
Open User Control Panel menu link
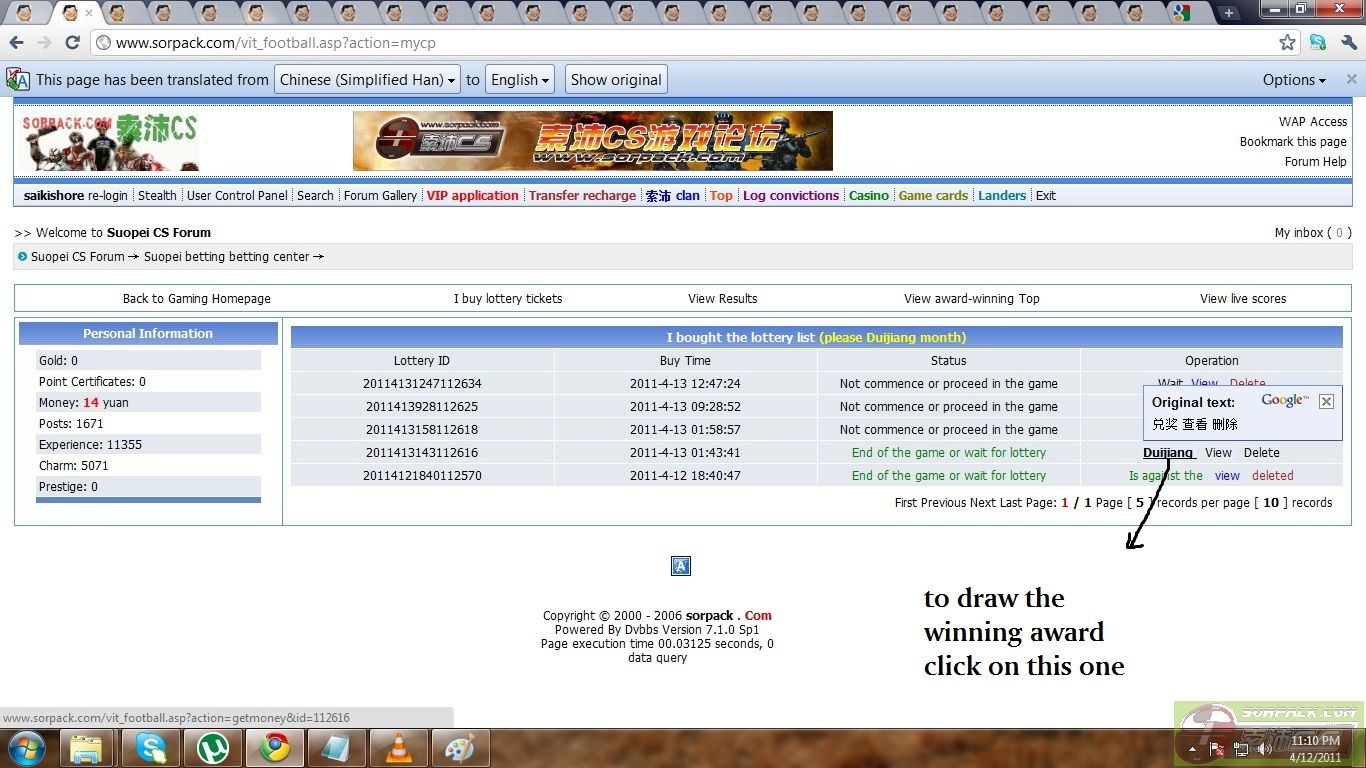point(237,196)
